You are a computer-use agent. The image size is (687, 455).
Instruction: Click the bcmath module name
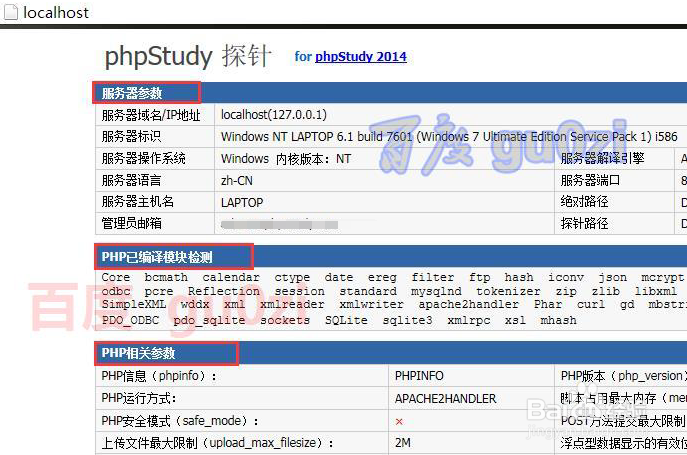[x=166, y=277]
